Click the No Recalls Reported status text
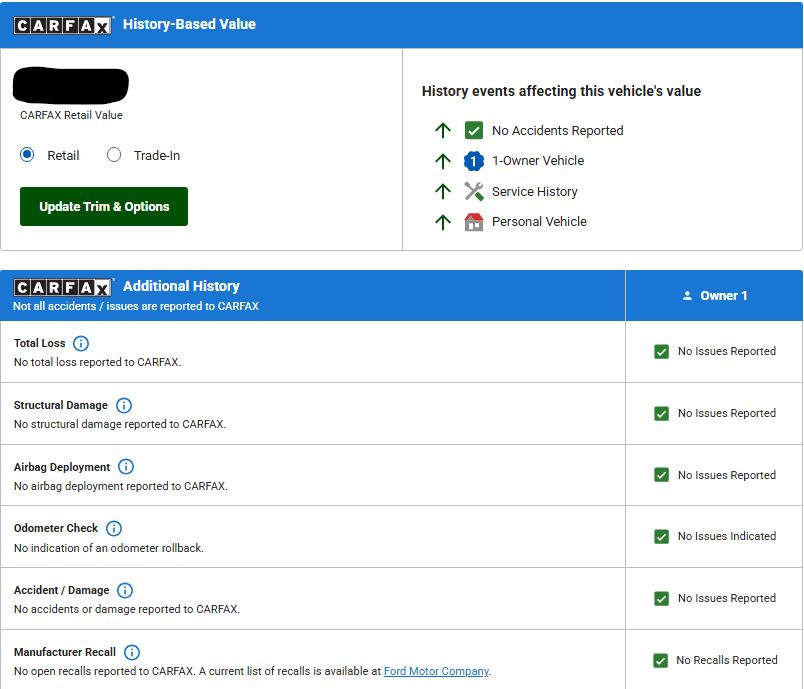Screen dimensions: 804x689 (727, 660)
